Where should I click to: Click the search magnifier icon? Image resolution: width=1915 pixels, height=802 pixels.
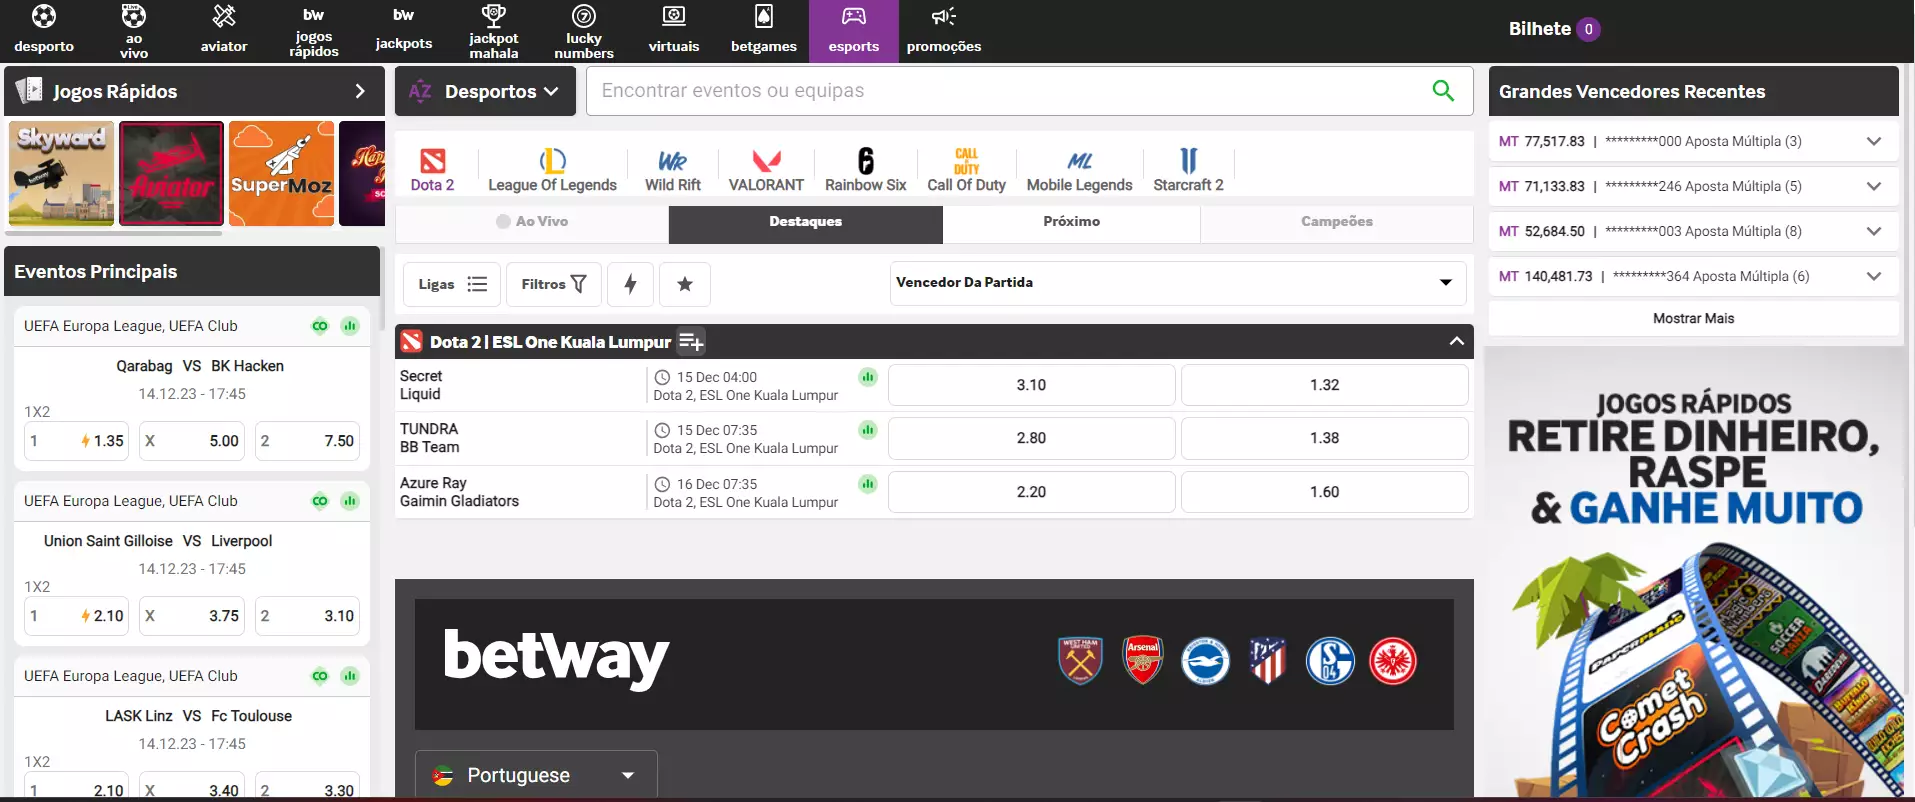tap(1442, 91)
